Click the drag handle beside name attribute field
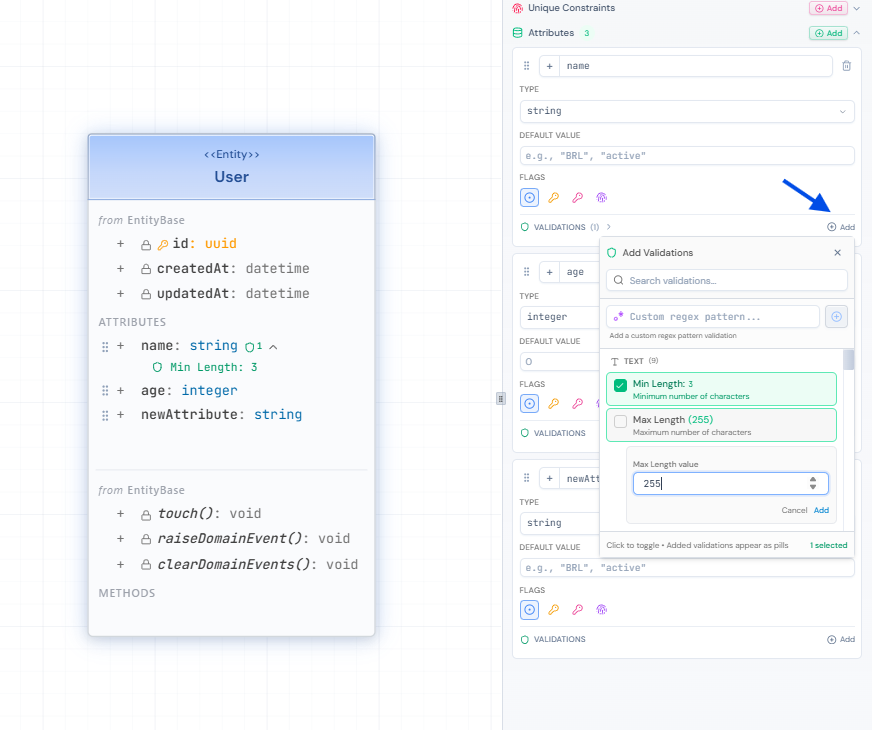This screenshot has width=872, height=730. [527, 66]
